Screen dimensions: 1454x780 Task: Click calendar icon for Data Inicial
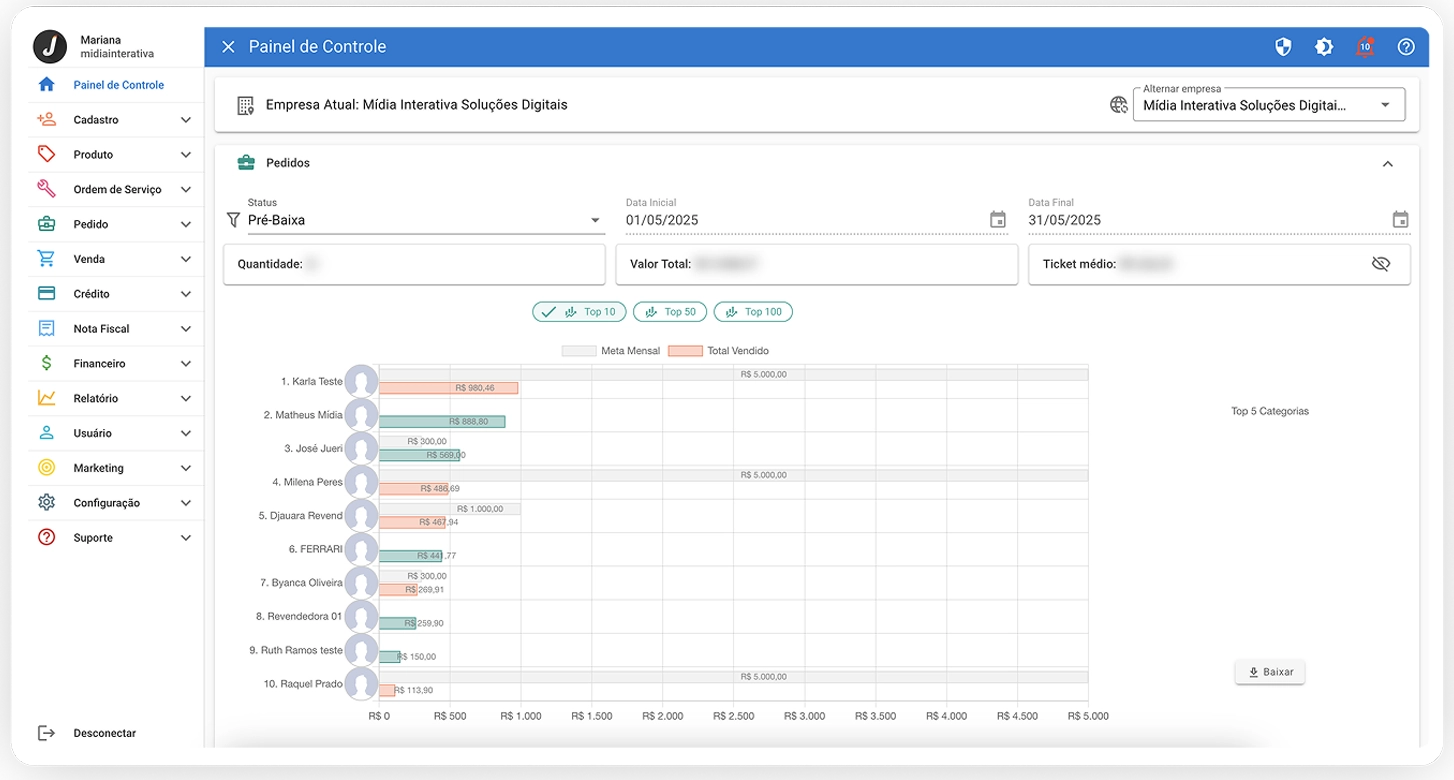(997, 220)
